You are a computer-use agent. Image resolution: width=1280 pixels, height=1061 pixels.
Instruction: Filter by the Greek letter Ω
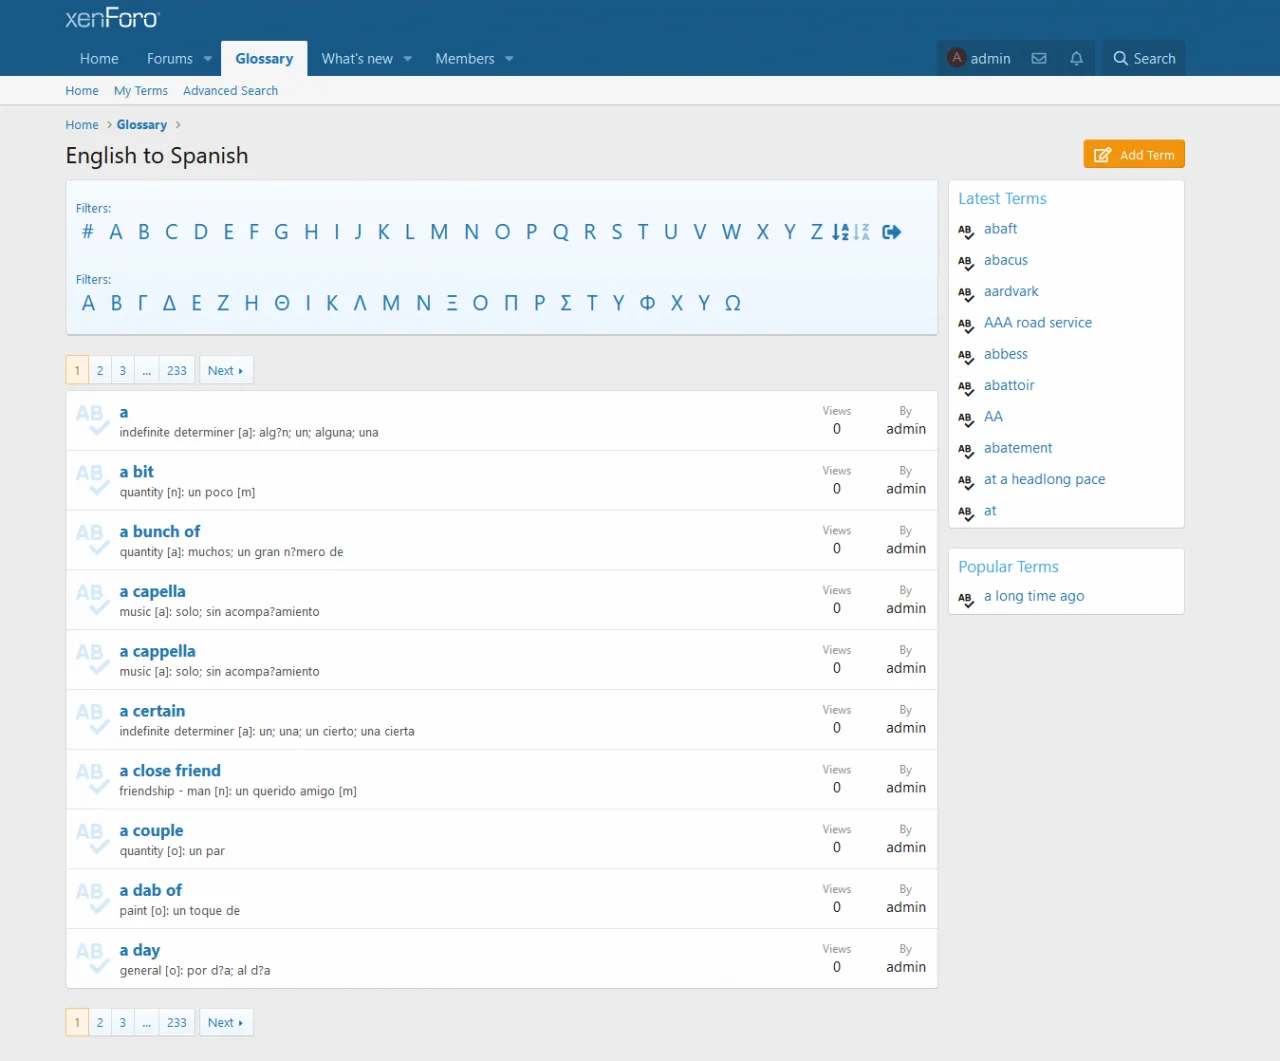[732, 303]
